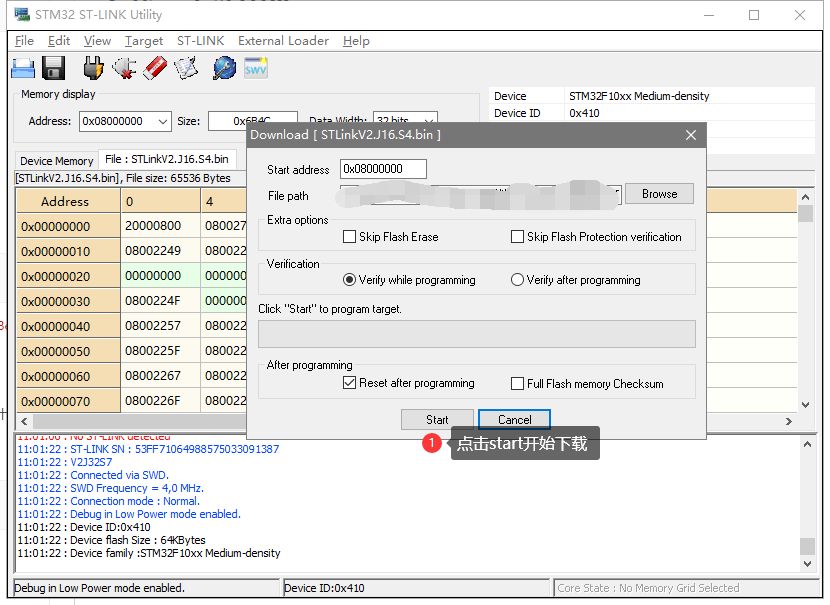Click the Disconnect from target icon
Viewport: 830px width, 605px height.
pos(124,68)
